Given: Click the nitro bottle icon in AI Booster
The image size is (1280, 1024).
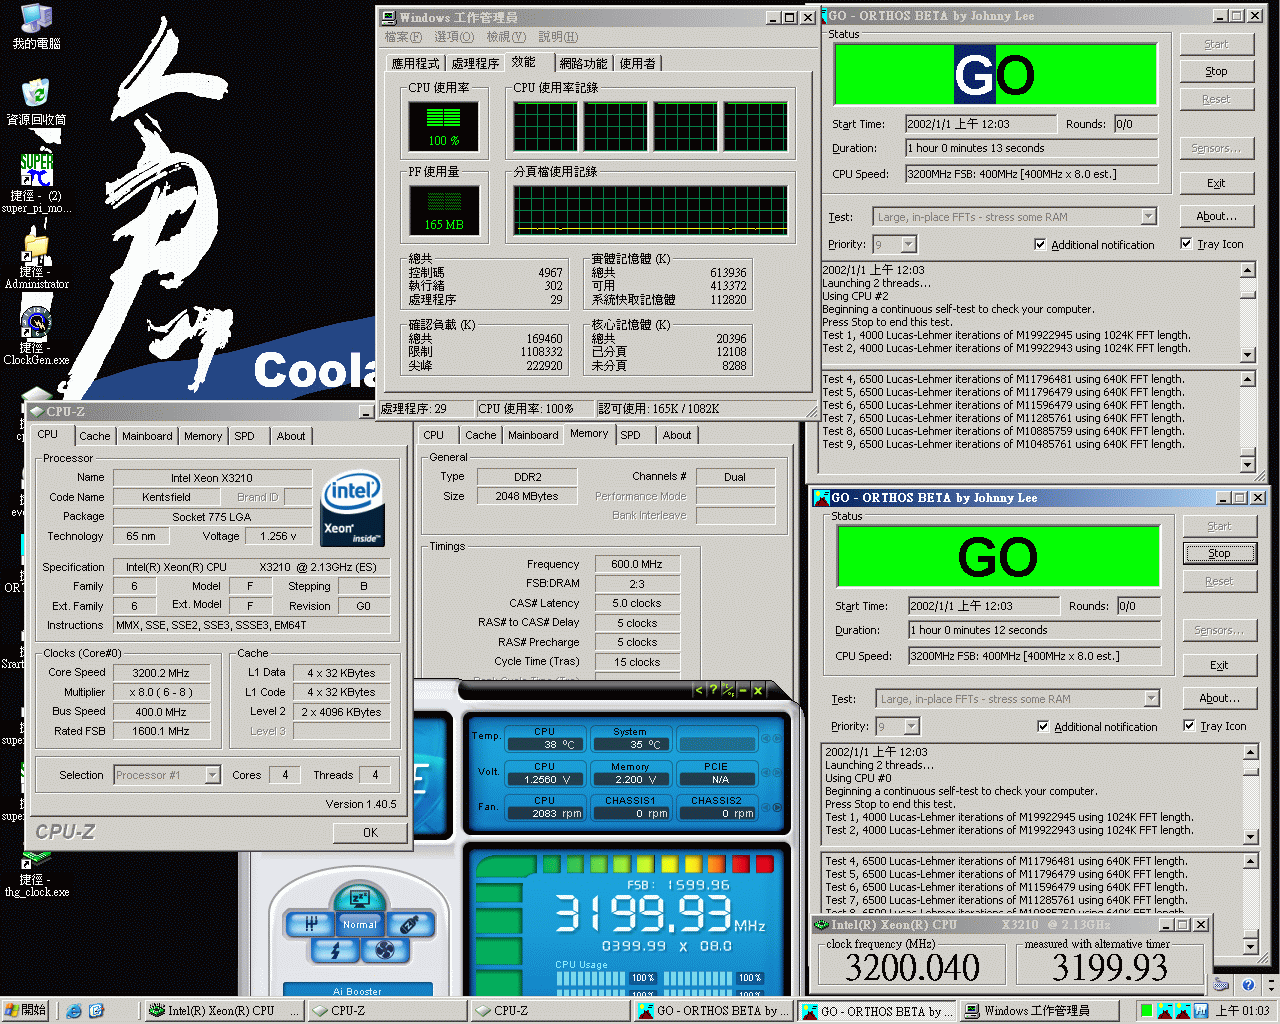Looking at the screenshot, I should pos(410,924).
